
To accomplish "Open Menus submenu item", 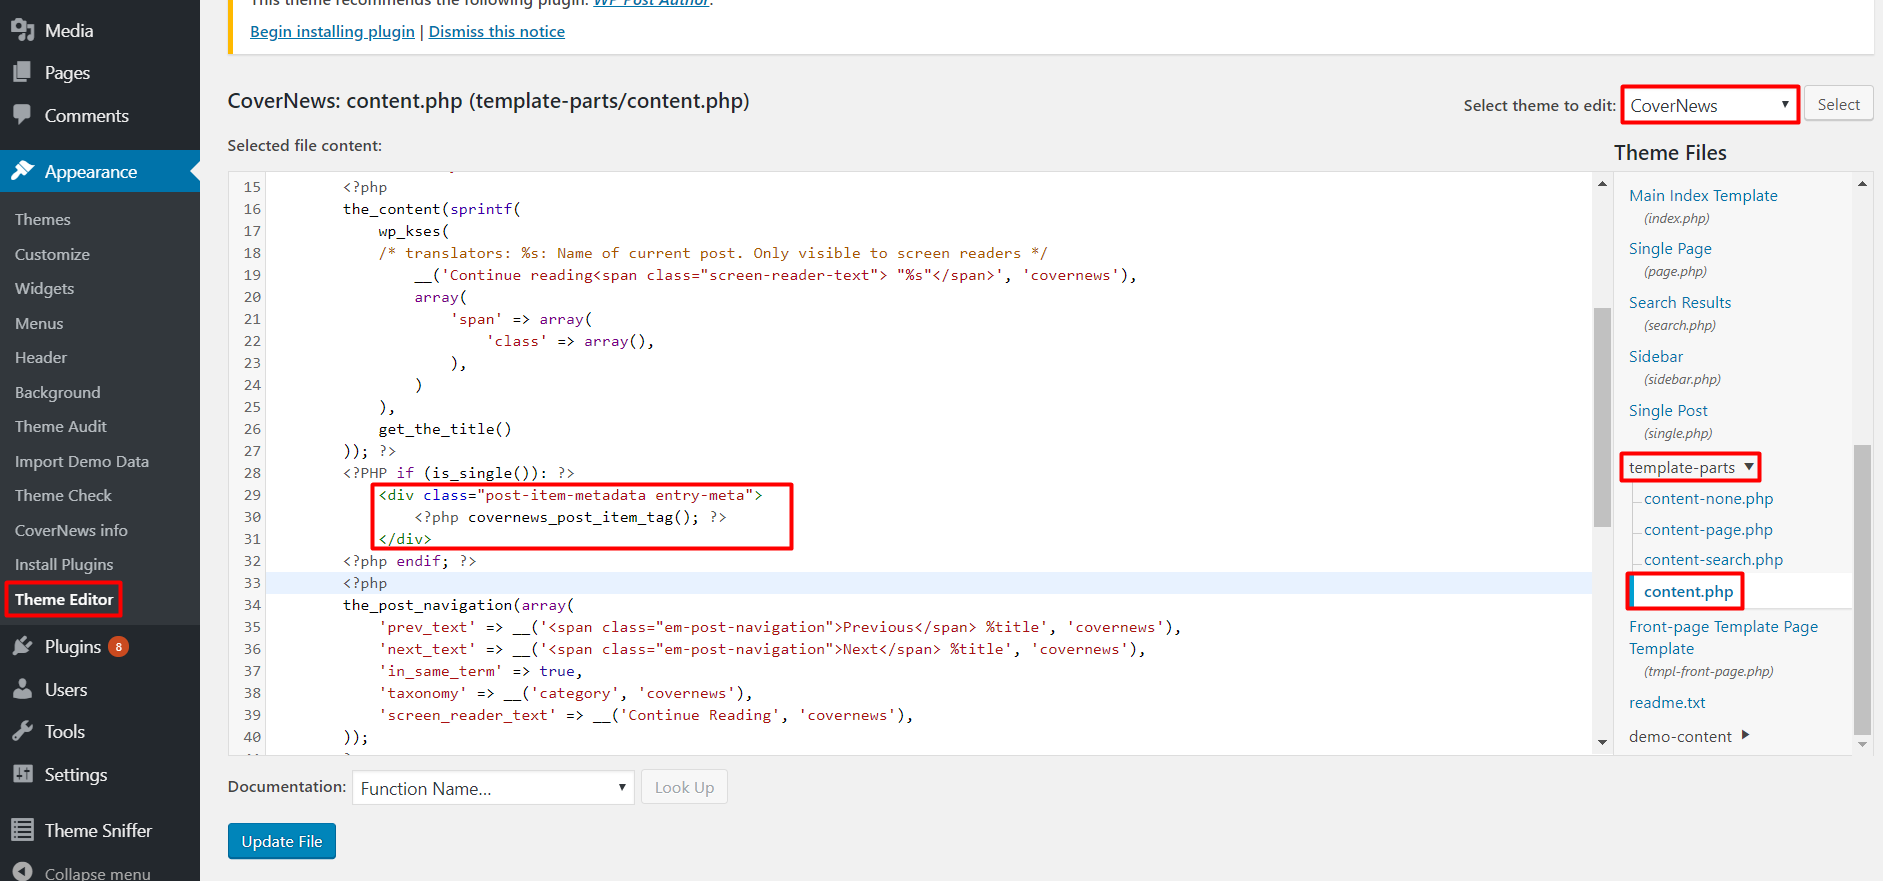I will point(39,323).
